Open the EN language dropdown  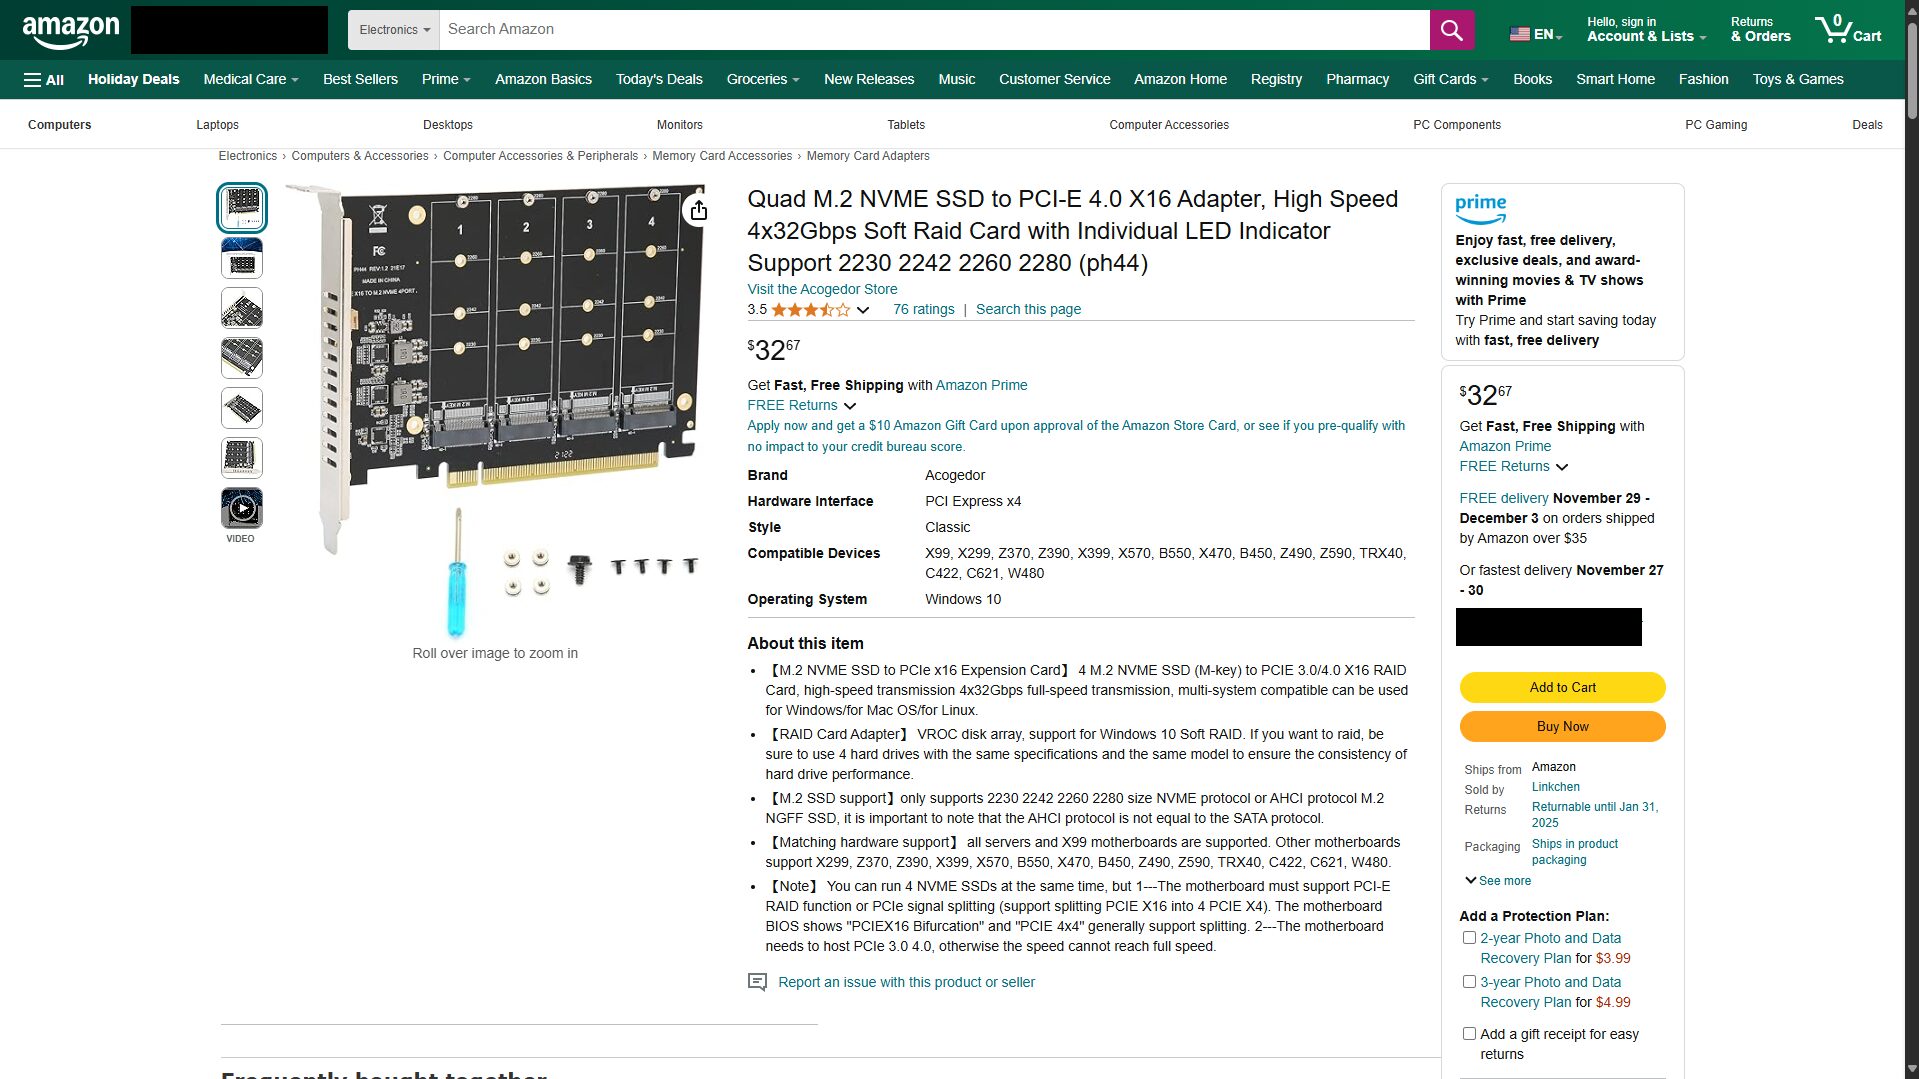(1547, 34)
